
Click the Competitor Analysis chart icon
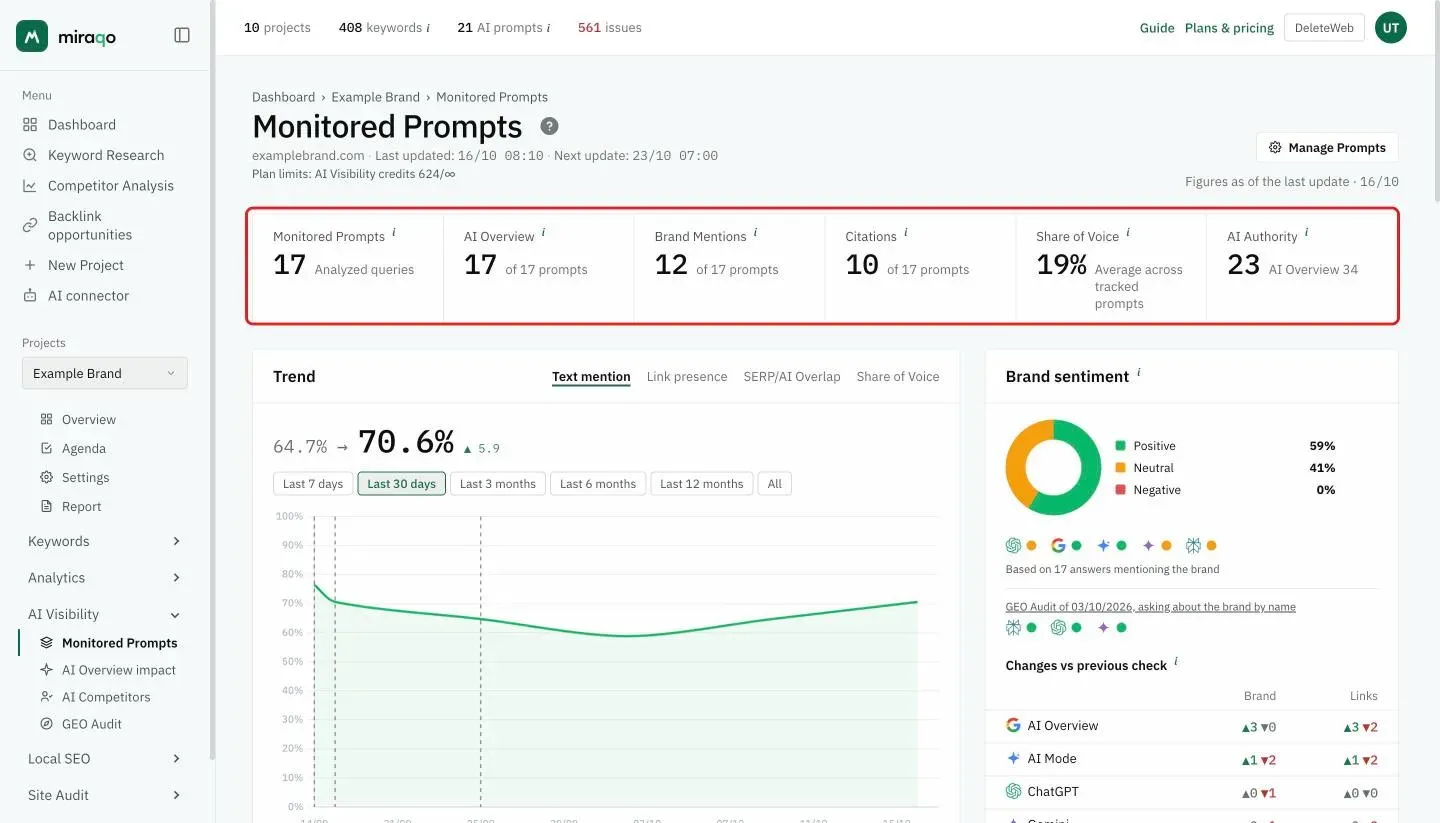[30, 186]
